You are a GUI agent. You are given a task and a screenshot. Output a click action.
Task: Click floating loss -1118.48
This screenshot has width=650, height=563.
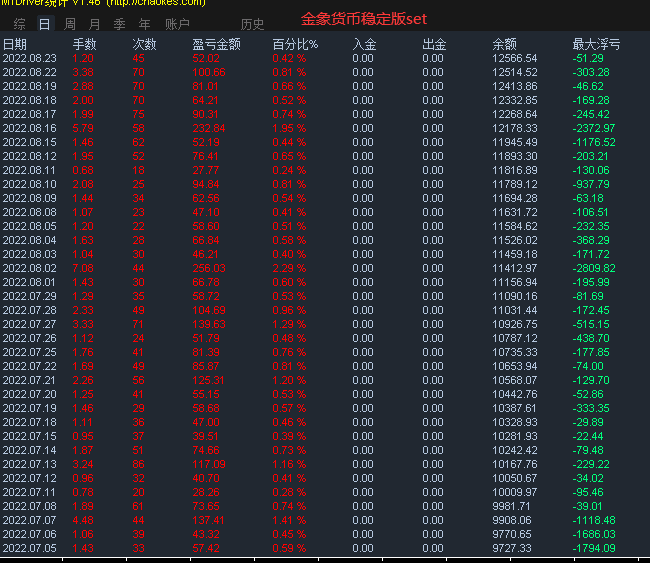point(594,520)
